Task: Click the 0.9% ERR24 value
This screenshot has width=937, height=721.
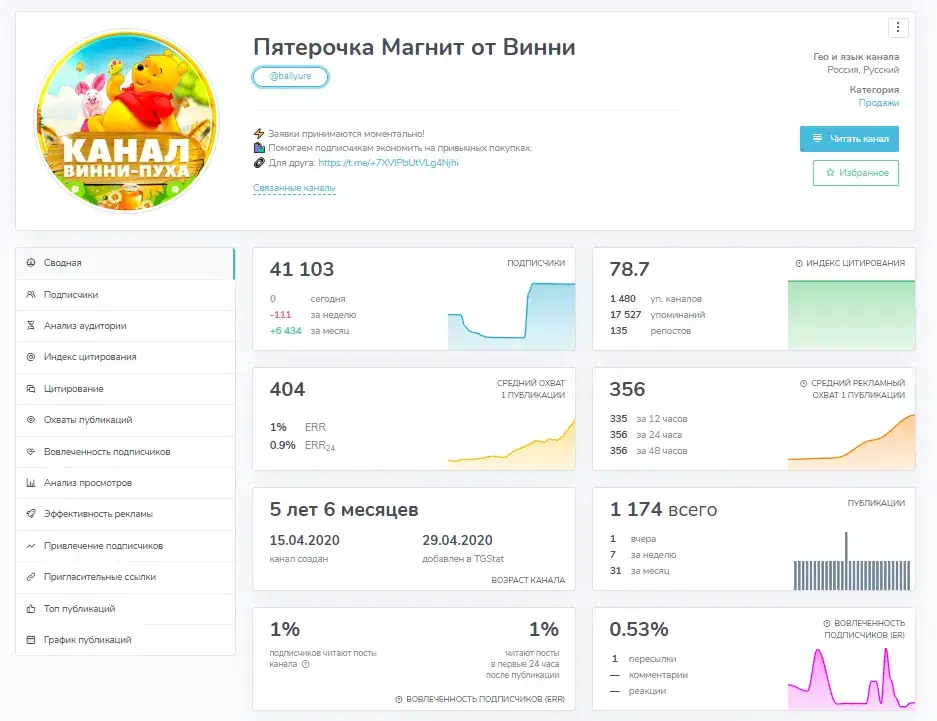Action: point(283,446)
